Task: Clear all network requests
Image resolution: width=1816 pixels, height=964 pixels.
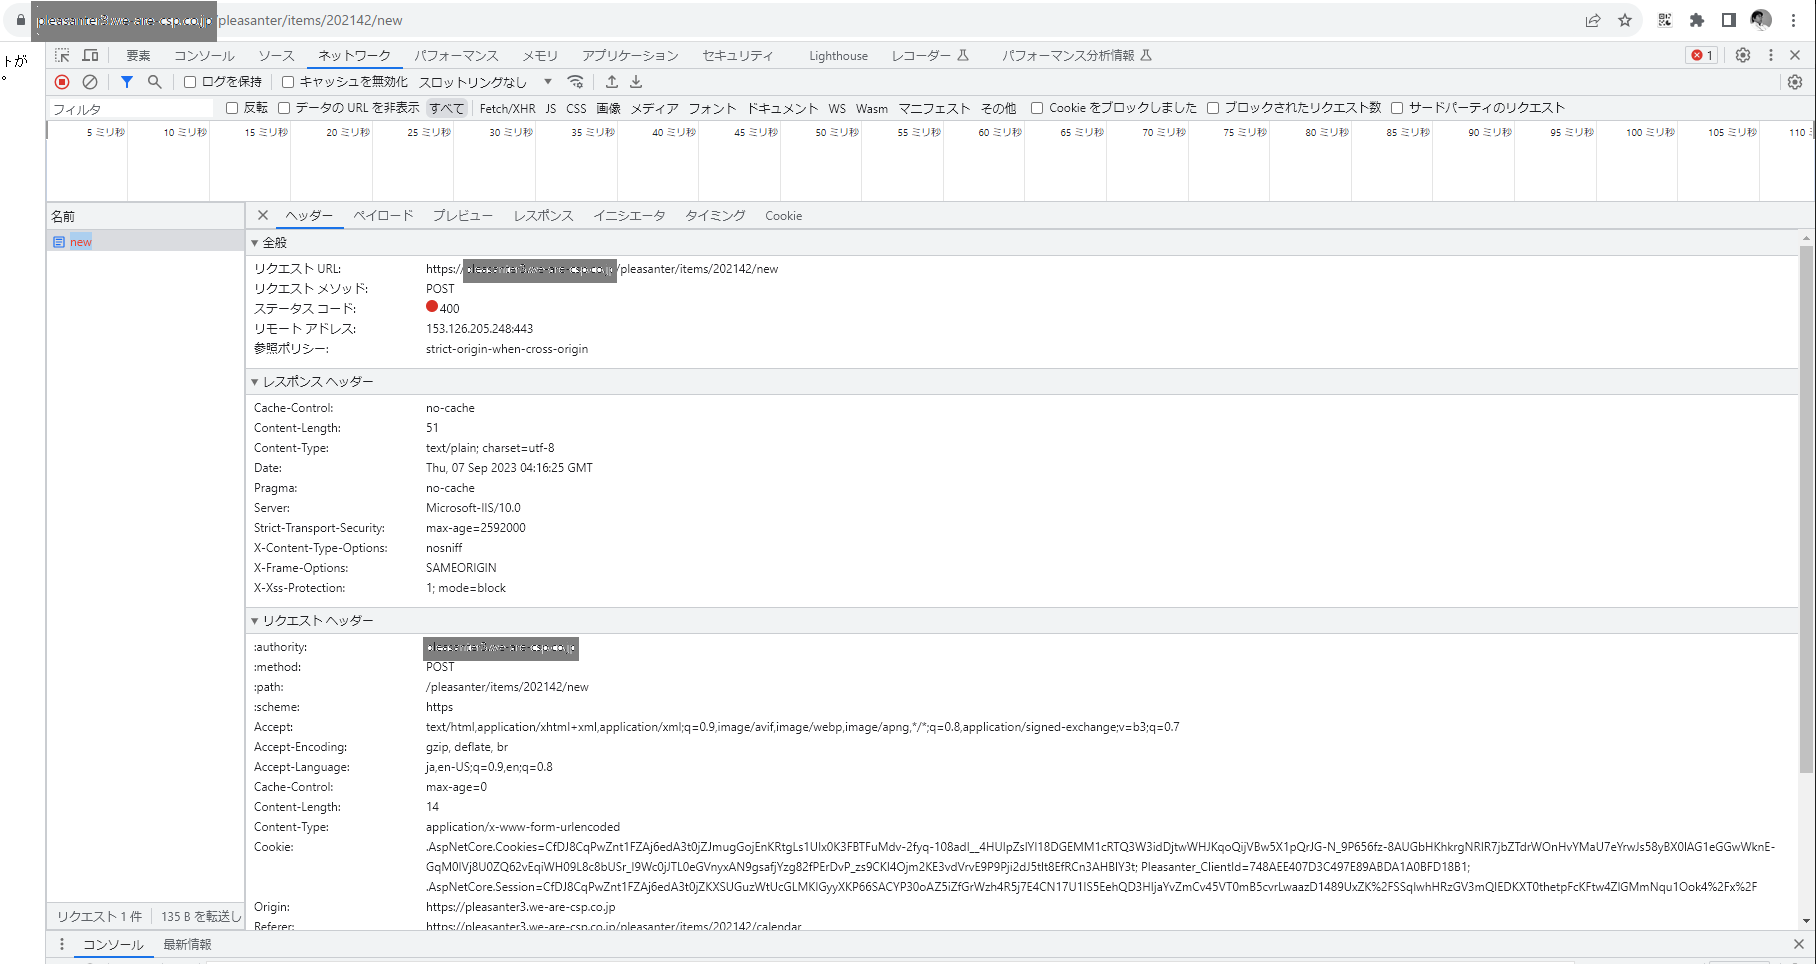Action: (x=90, y=82)
